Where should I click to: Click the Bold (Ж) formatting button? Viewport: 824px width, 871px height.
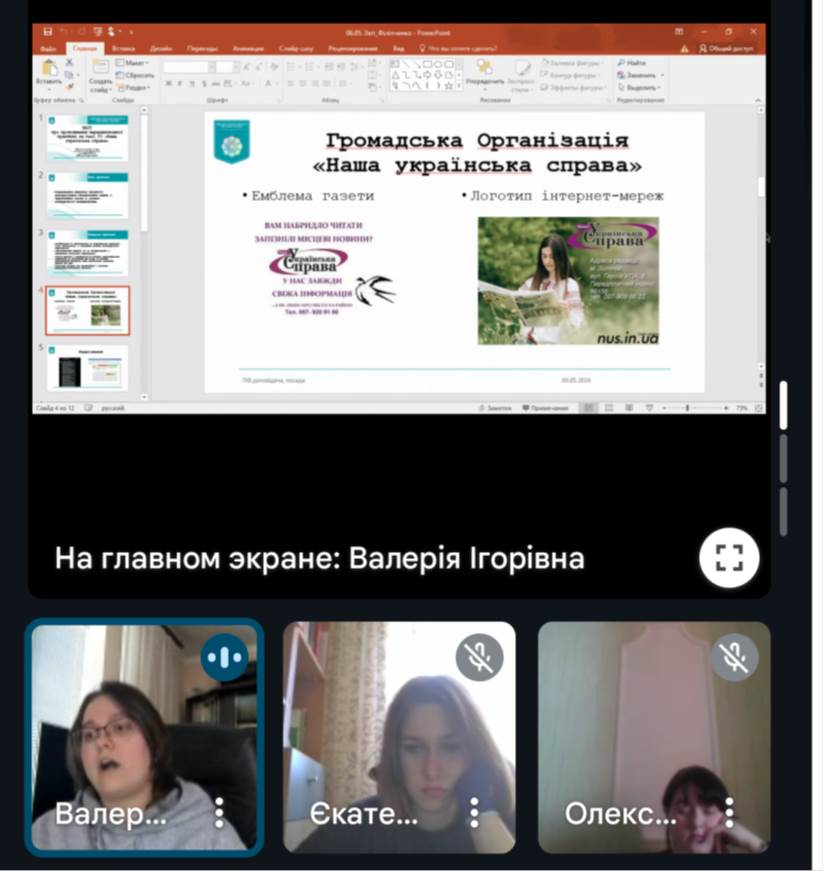[x=168, y=83]
